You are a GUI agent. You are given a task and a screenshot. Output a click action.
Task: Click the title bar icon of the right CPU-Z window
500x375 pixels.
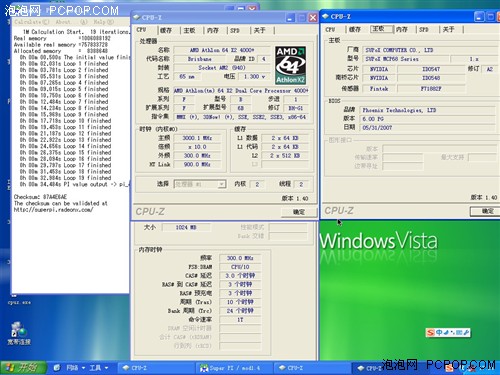[325, 16]
